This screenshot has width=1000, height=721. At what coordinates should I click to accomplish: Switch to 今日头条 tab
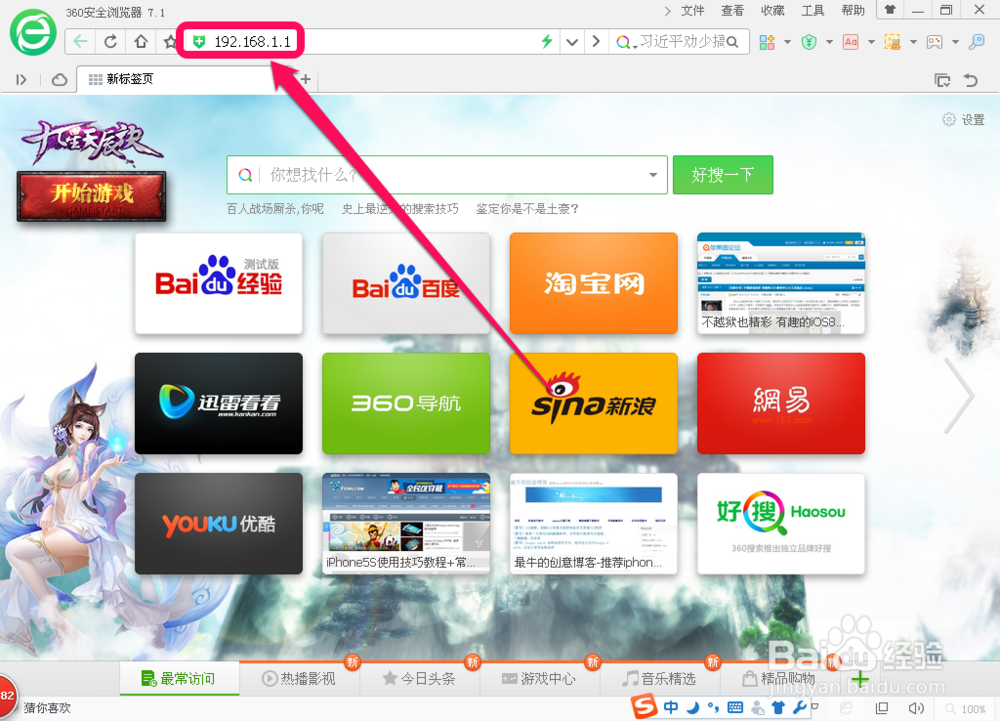click(419, 678)
